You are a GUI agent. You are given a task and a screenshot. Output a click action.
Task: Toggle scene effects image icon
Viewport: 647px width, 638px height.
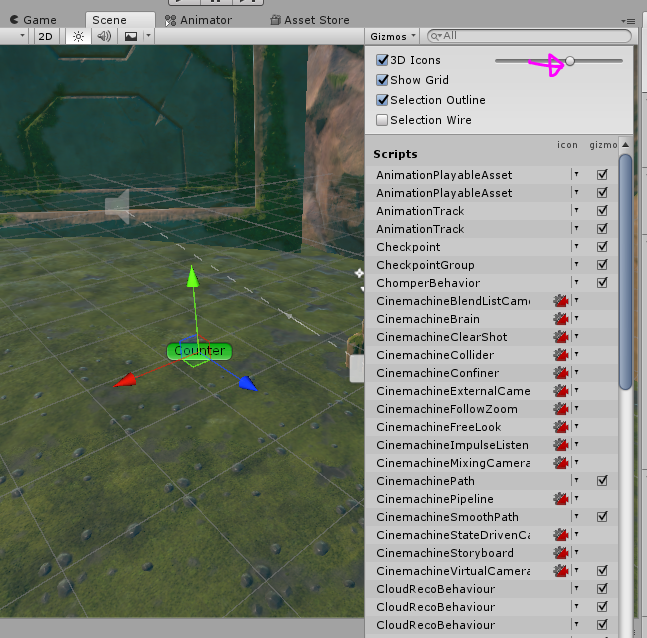[x=131, y=36]
